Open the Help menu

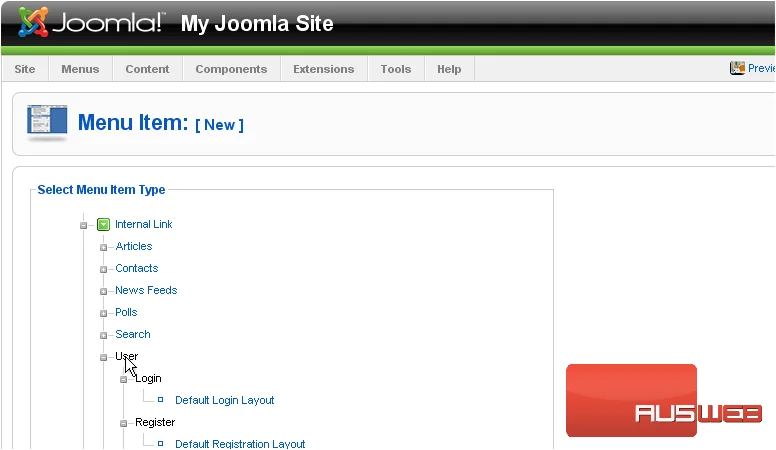449,69
